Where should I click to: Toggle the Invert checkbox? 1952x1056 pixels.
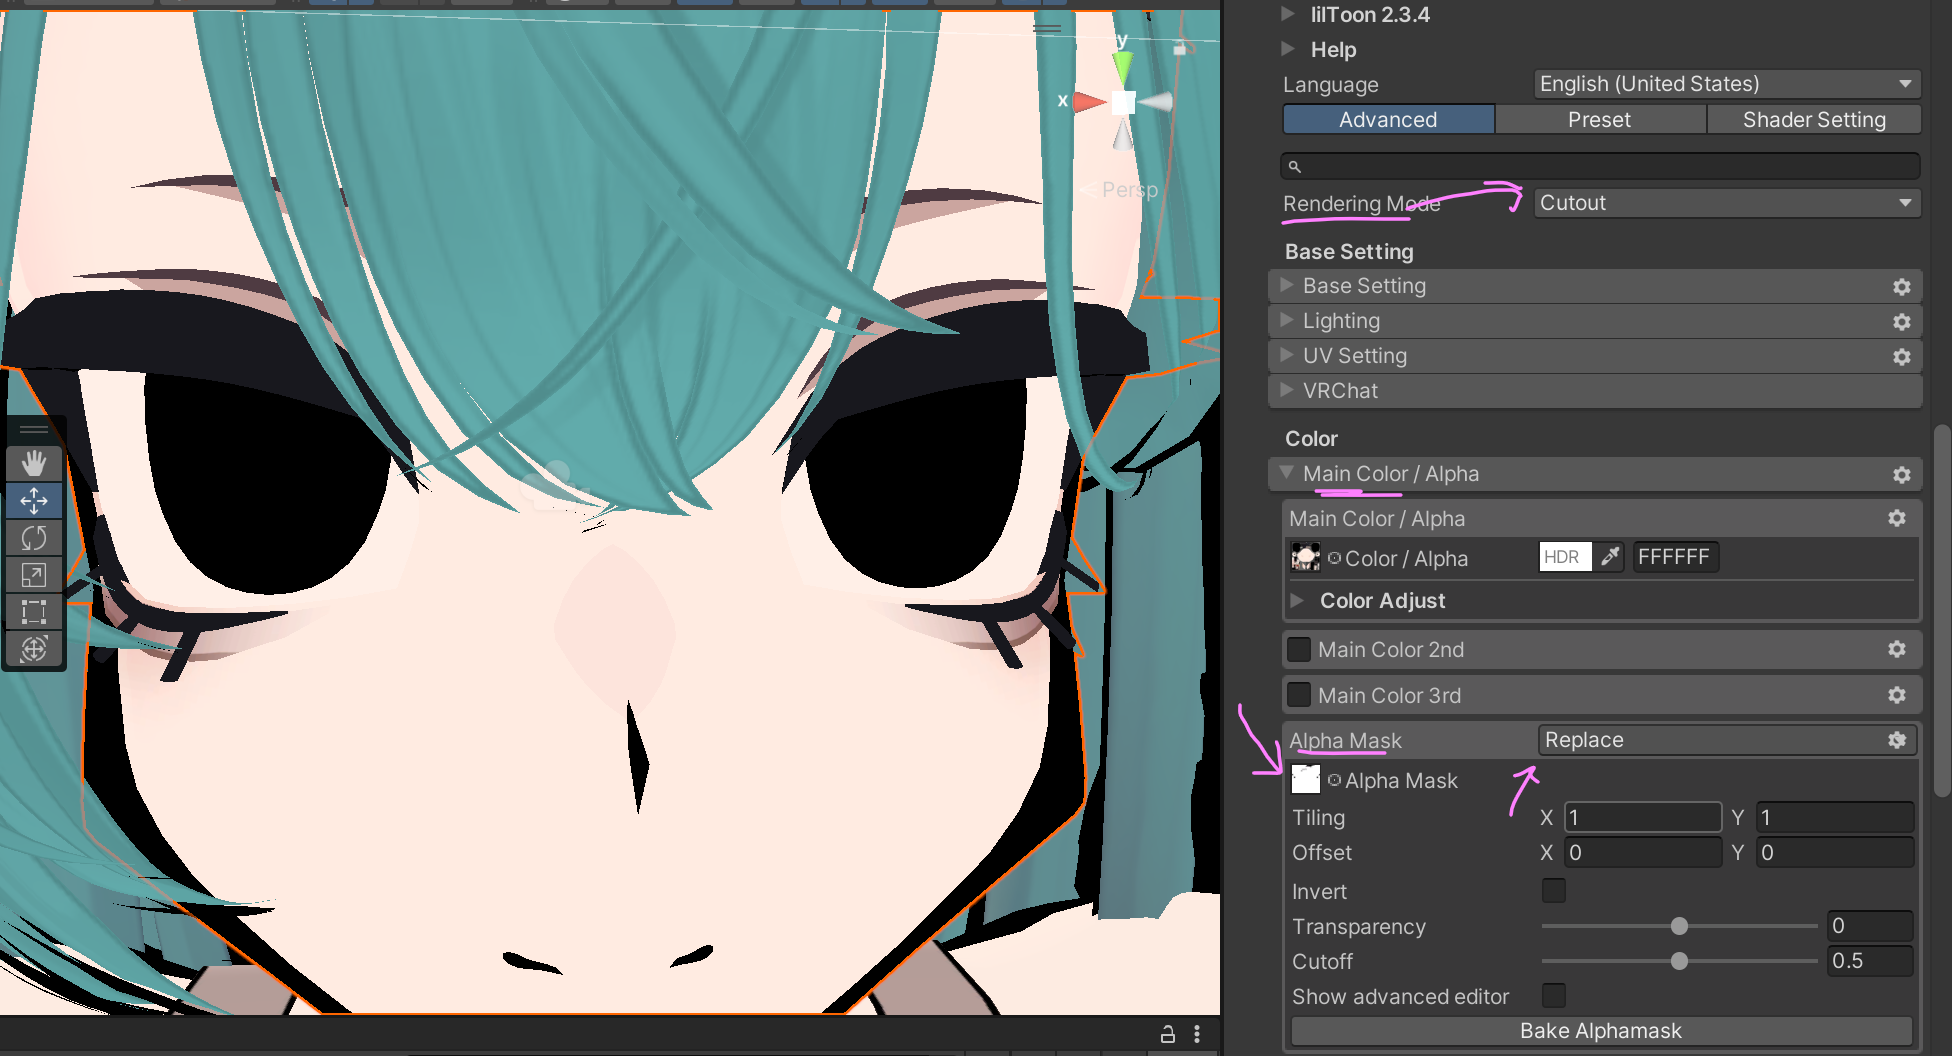pos(1553,891)
